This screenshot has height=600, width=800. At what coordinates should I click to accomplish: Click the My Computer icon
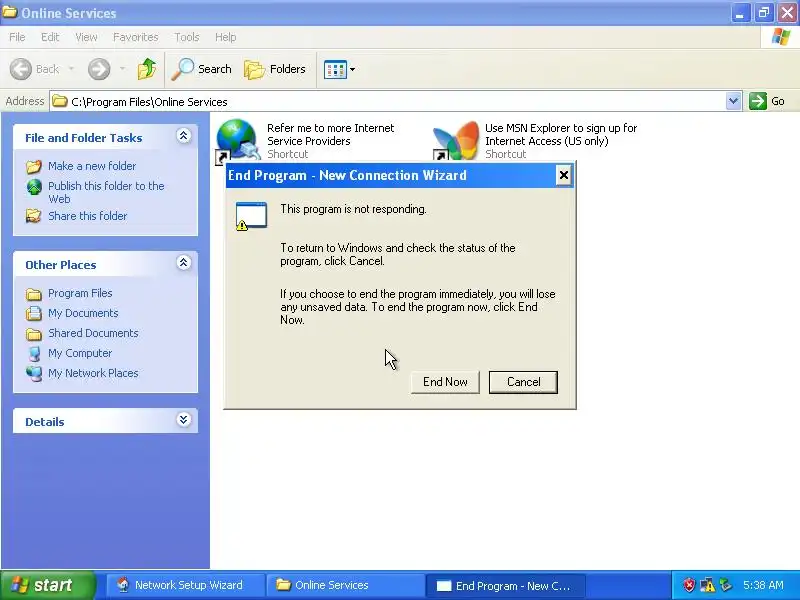click(x=34, y=354)
